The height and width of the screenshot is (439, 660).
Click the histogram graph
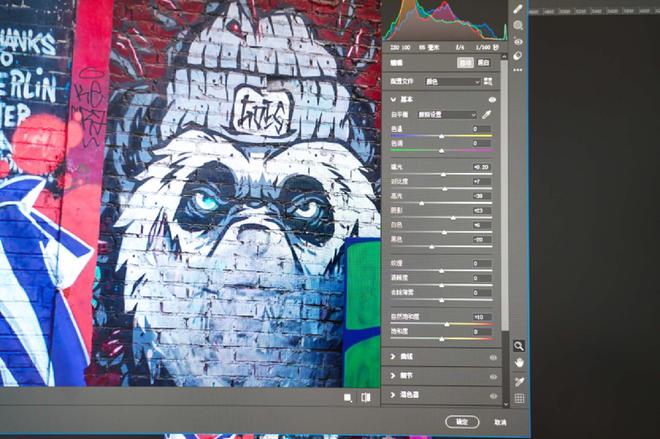[445, 20]
